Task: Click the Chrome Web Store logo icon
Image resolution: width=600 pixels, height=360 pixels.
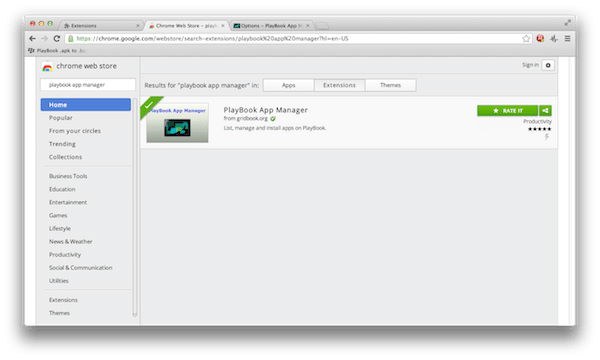Action: tap(47, 67)
